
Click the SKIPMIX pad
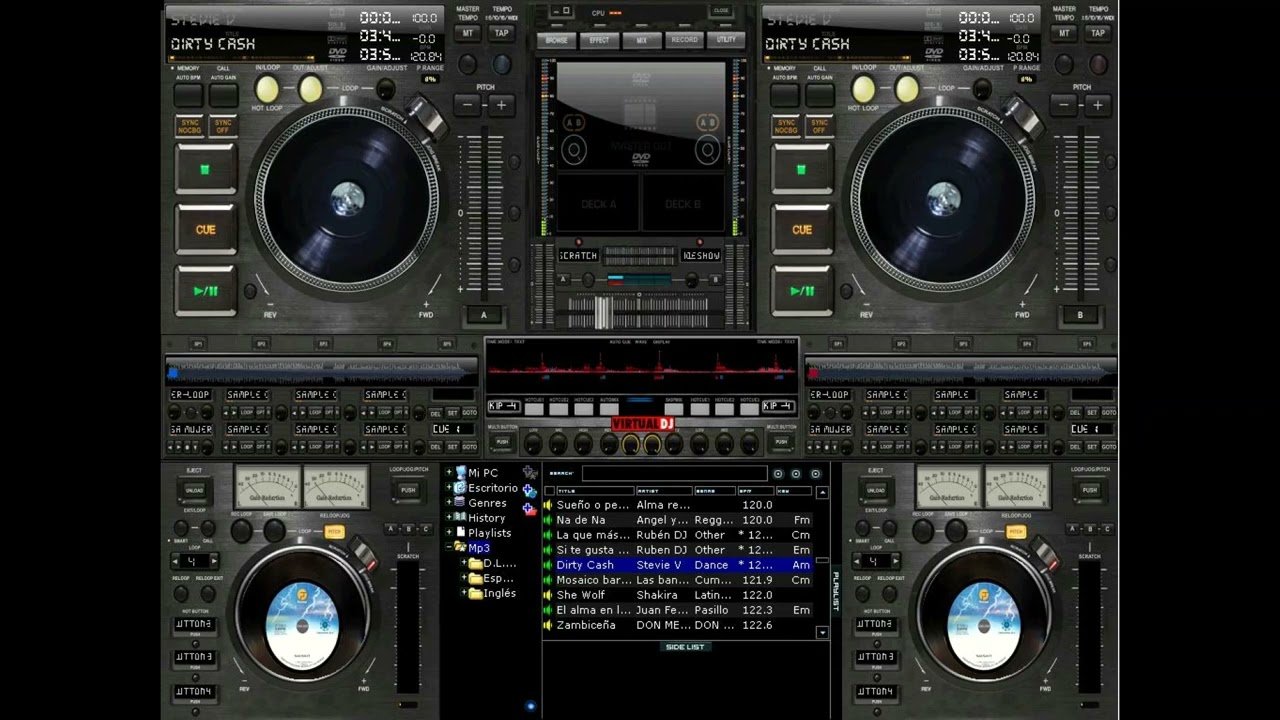point(674,408)
